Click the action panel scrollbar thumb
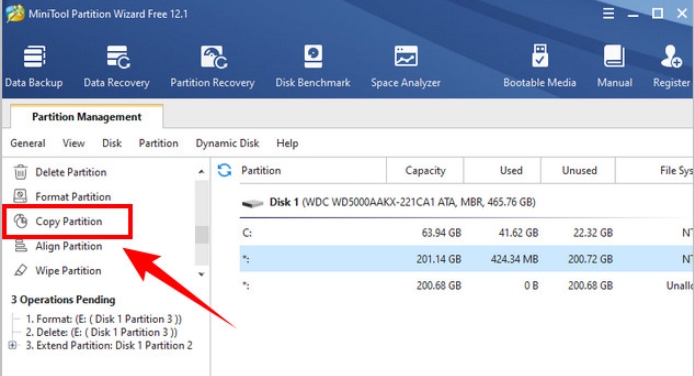Screen dimensions: 694x376 (201, 234)
